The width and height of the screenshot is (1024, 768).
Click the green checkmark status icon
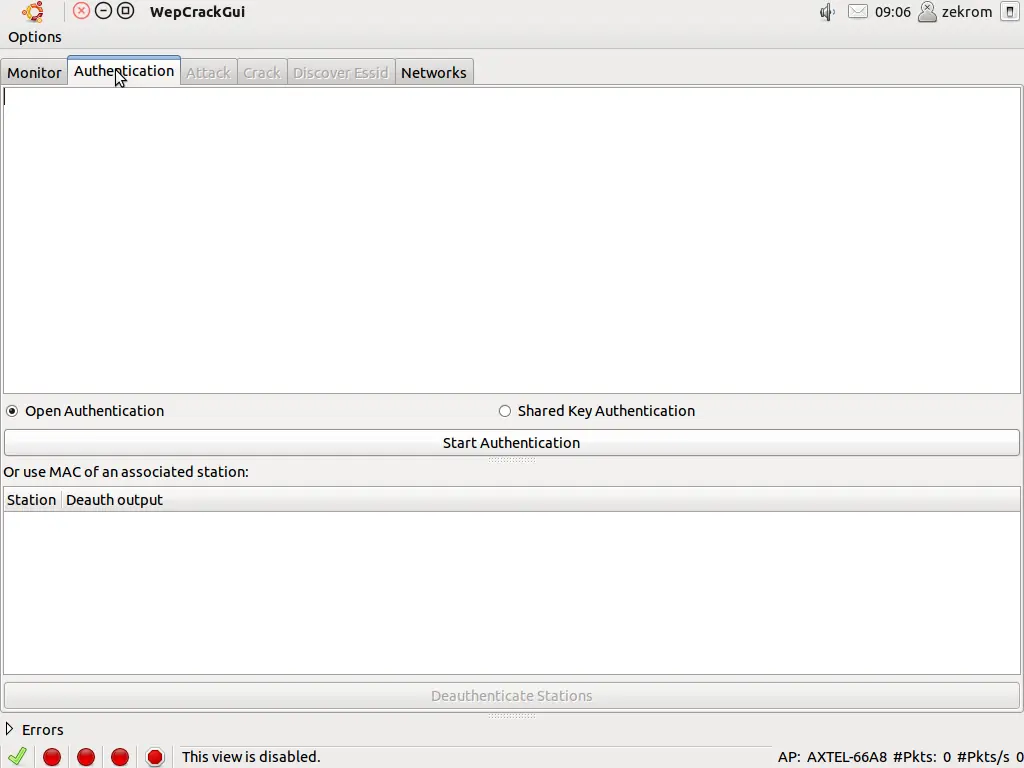[x=18, y=756]
